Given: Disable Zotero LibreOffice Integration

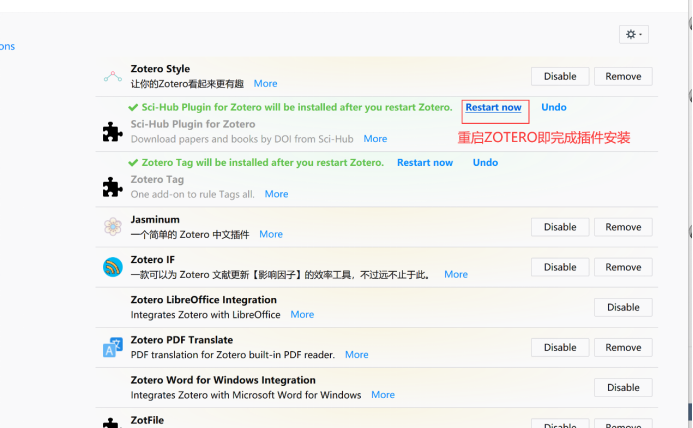Looking at the screenshot, I should 623,307.
